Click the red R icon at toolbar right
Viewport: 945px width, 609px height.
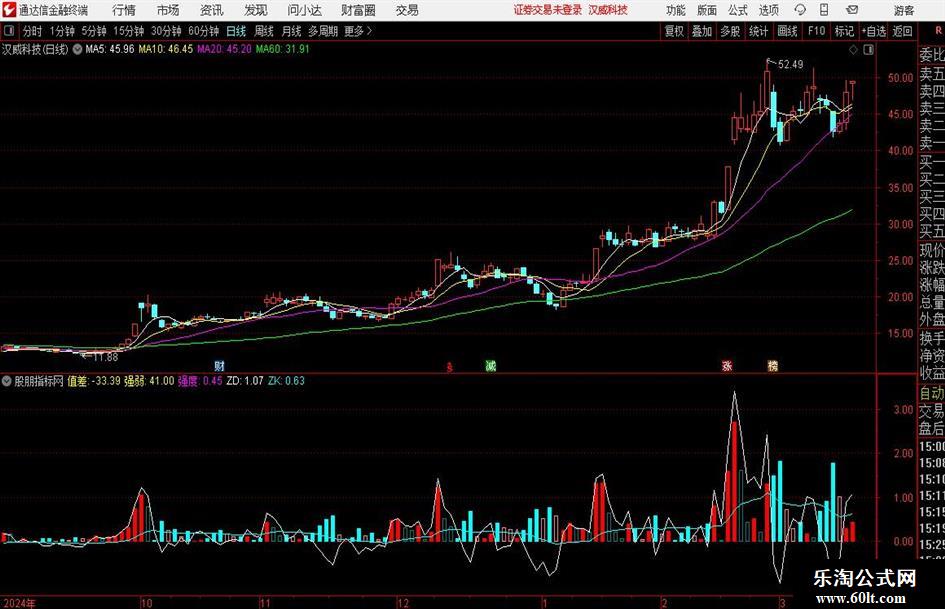[938, 31]
